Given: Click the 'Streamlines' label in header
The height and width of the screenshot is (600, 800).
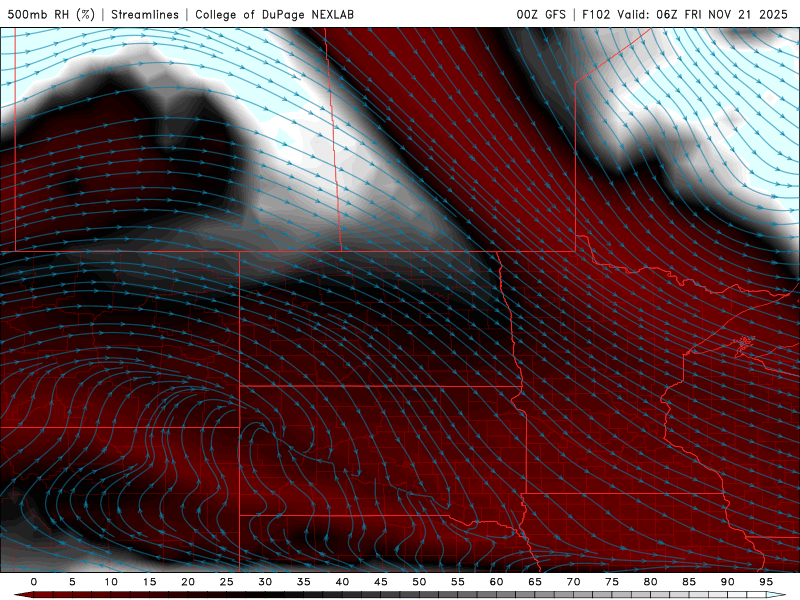Looking at the screenshot, I should coord(145,14).
